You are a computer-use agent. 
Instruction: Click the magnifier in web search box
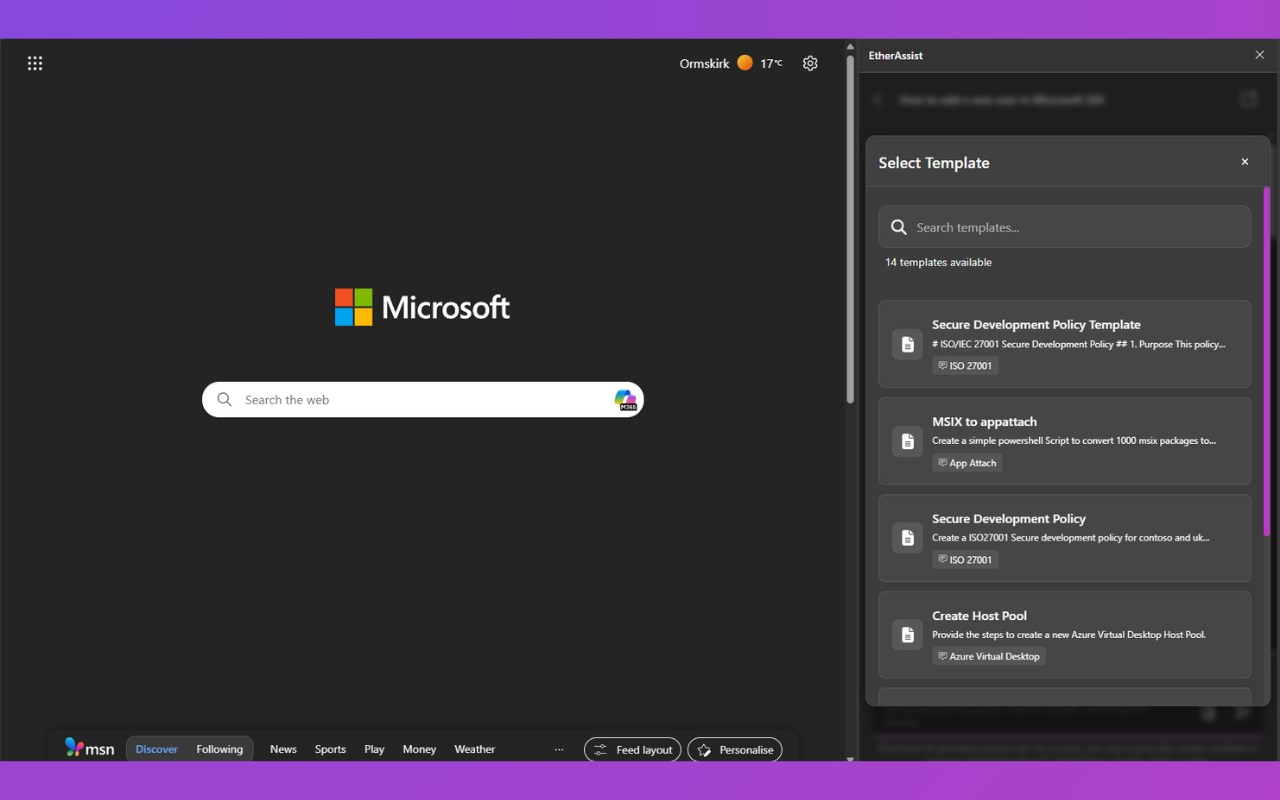(x=225, y=399)
